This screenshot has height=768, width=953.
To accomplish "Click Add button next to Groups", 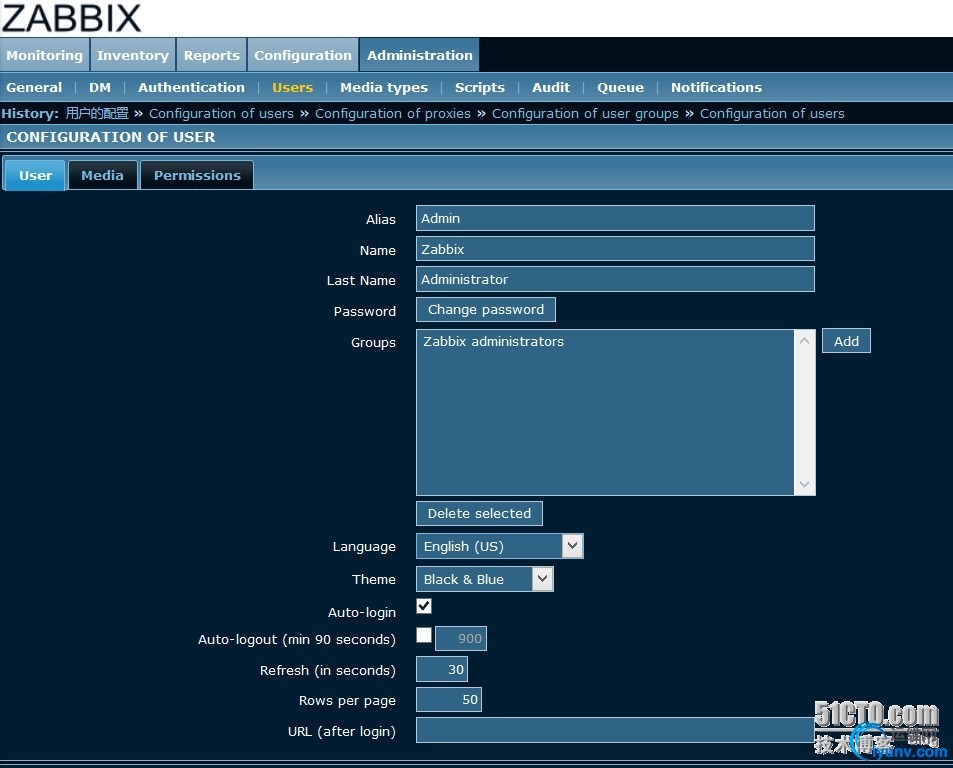I will [x=846, y=341].
